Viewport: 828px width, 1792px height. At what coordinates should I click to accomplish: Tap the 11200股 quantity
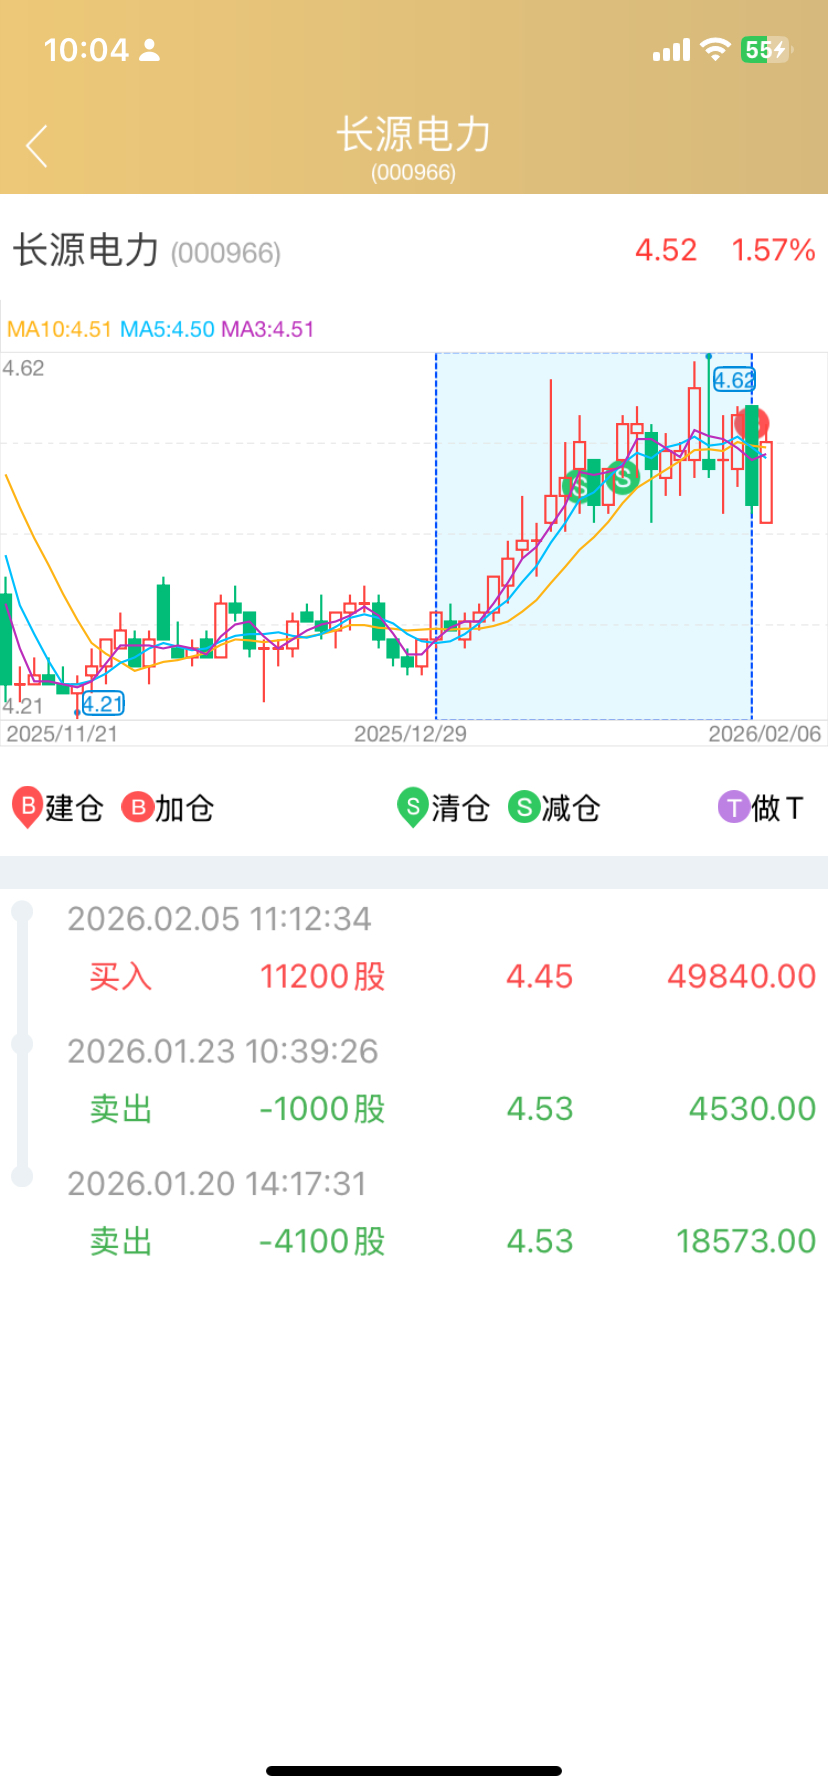pyautogui.click(x=323, y=976)
